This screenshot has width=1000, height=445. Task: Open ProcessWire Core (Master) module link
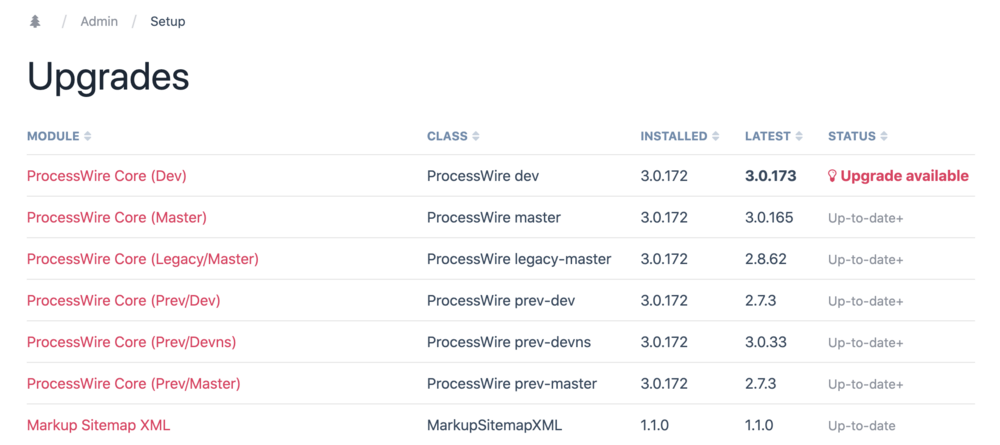117,217
